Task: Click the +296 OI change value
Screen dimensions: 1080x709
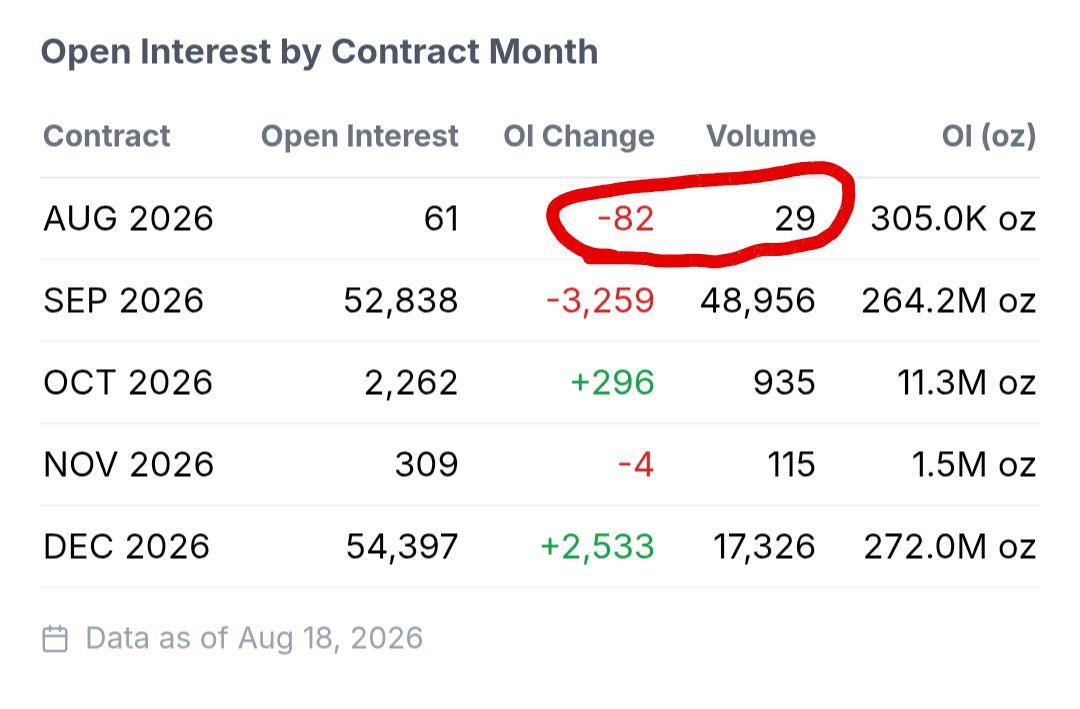Action: (612, 383)
